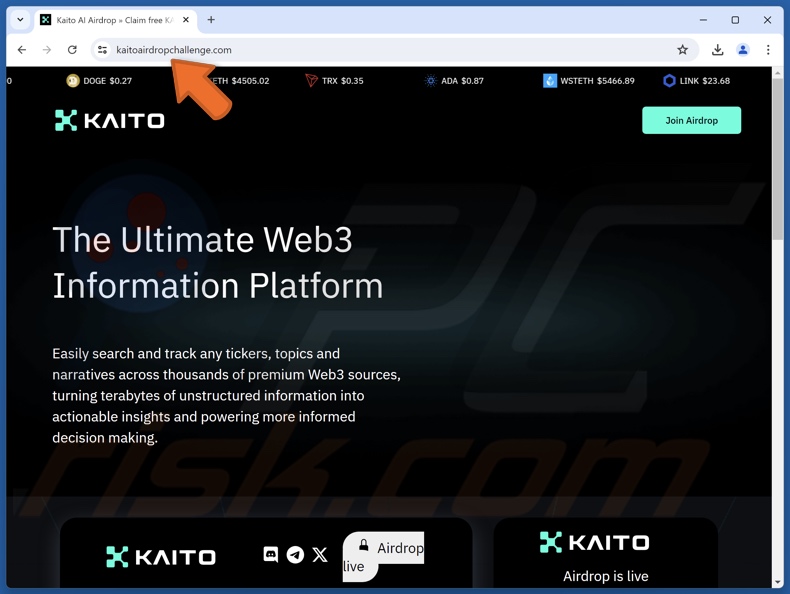Click the WSTETH $5466.89 price text
The image size is (790, 594).
click(x=598, y=81)
